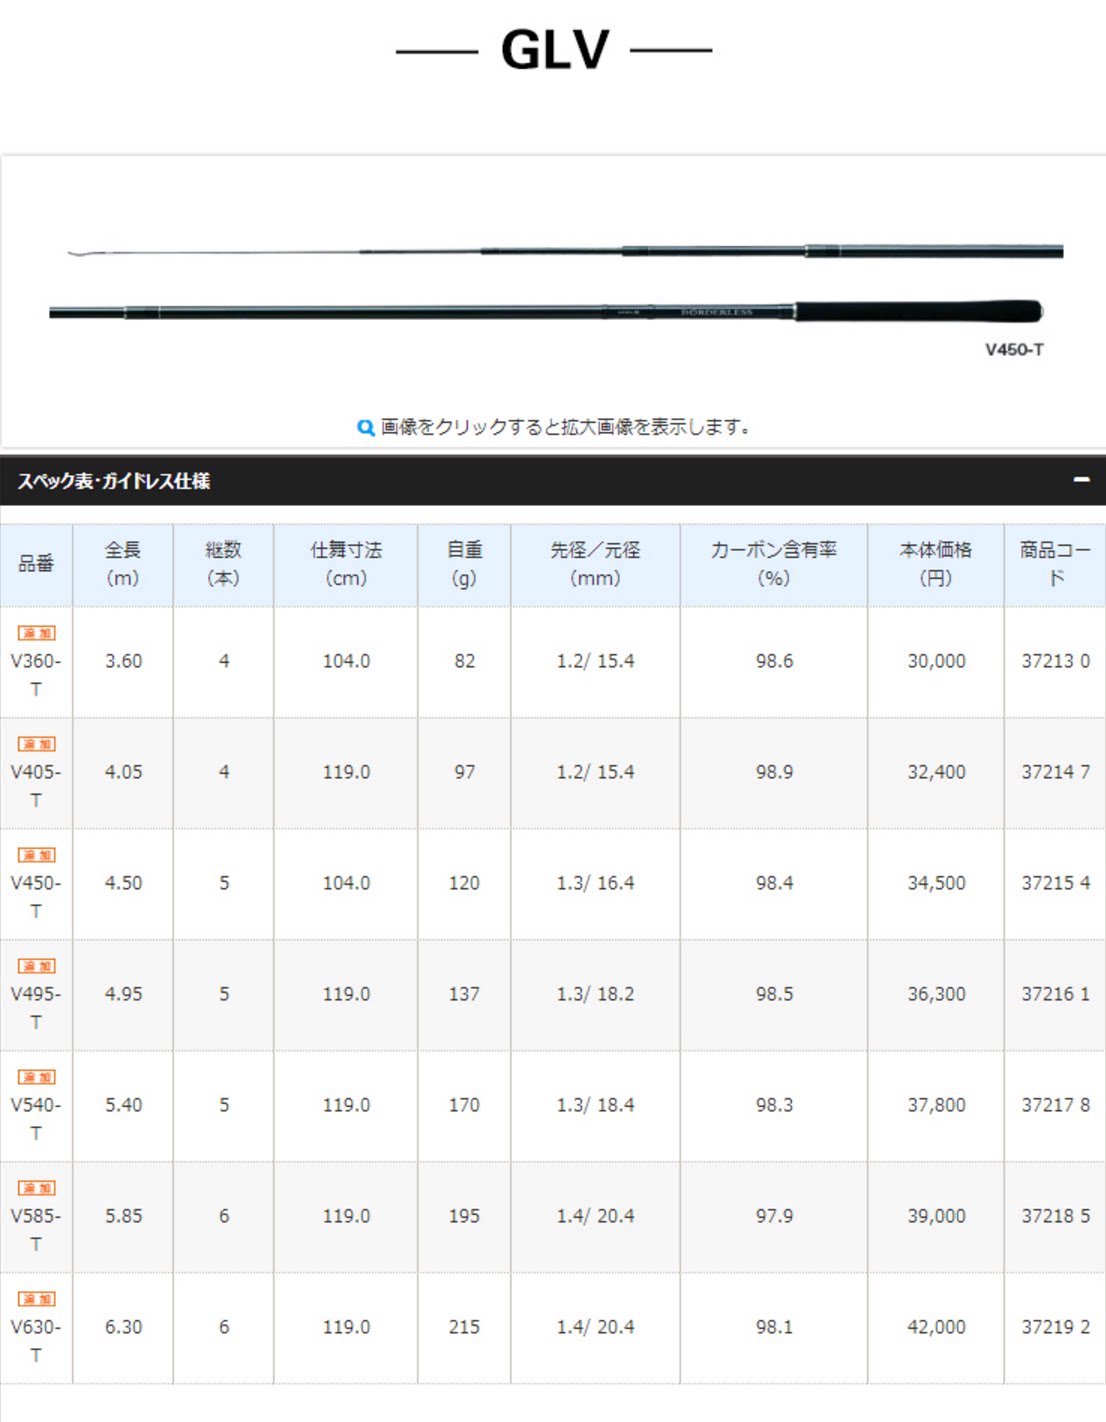Click the 全長(m) column header
1106x1422 pixels.
click(123, 564)
